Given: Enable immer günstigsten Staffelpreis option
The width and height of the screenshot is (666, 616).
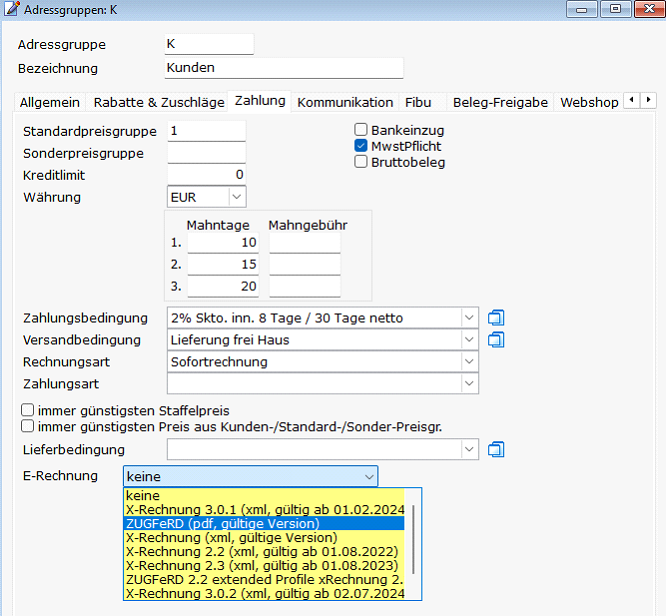Looking at the screenshot, I should pos(28,410).
